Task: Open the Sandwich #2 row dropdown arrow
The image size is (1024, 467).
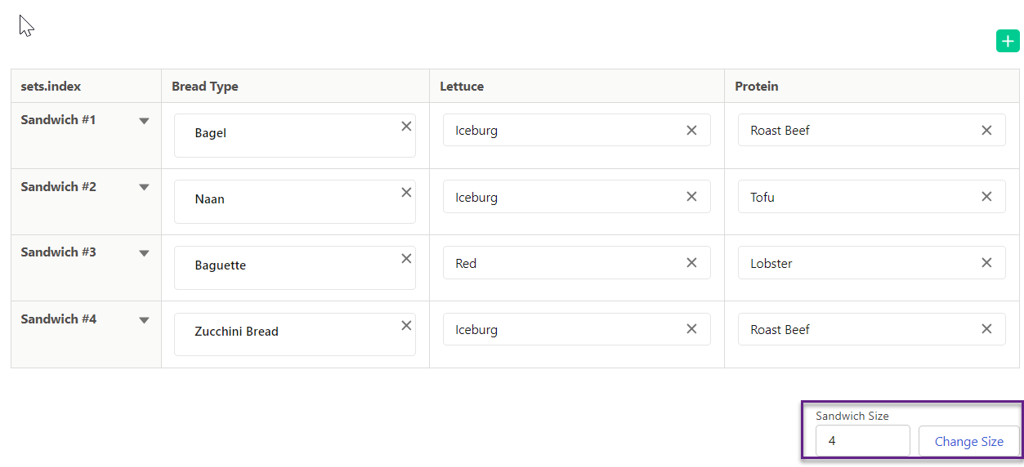Action: pyautogui.click(x=144, y=187)
